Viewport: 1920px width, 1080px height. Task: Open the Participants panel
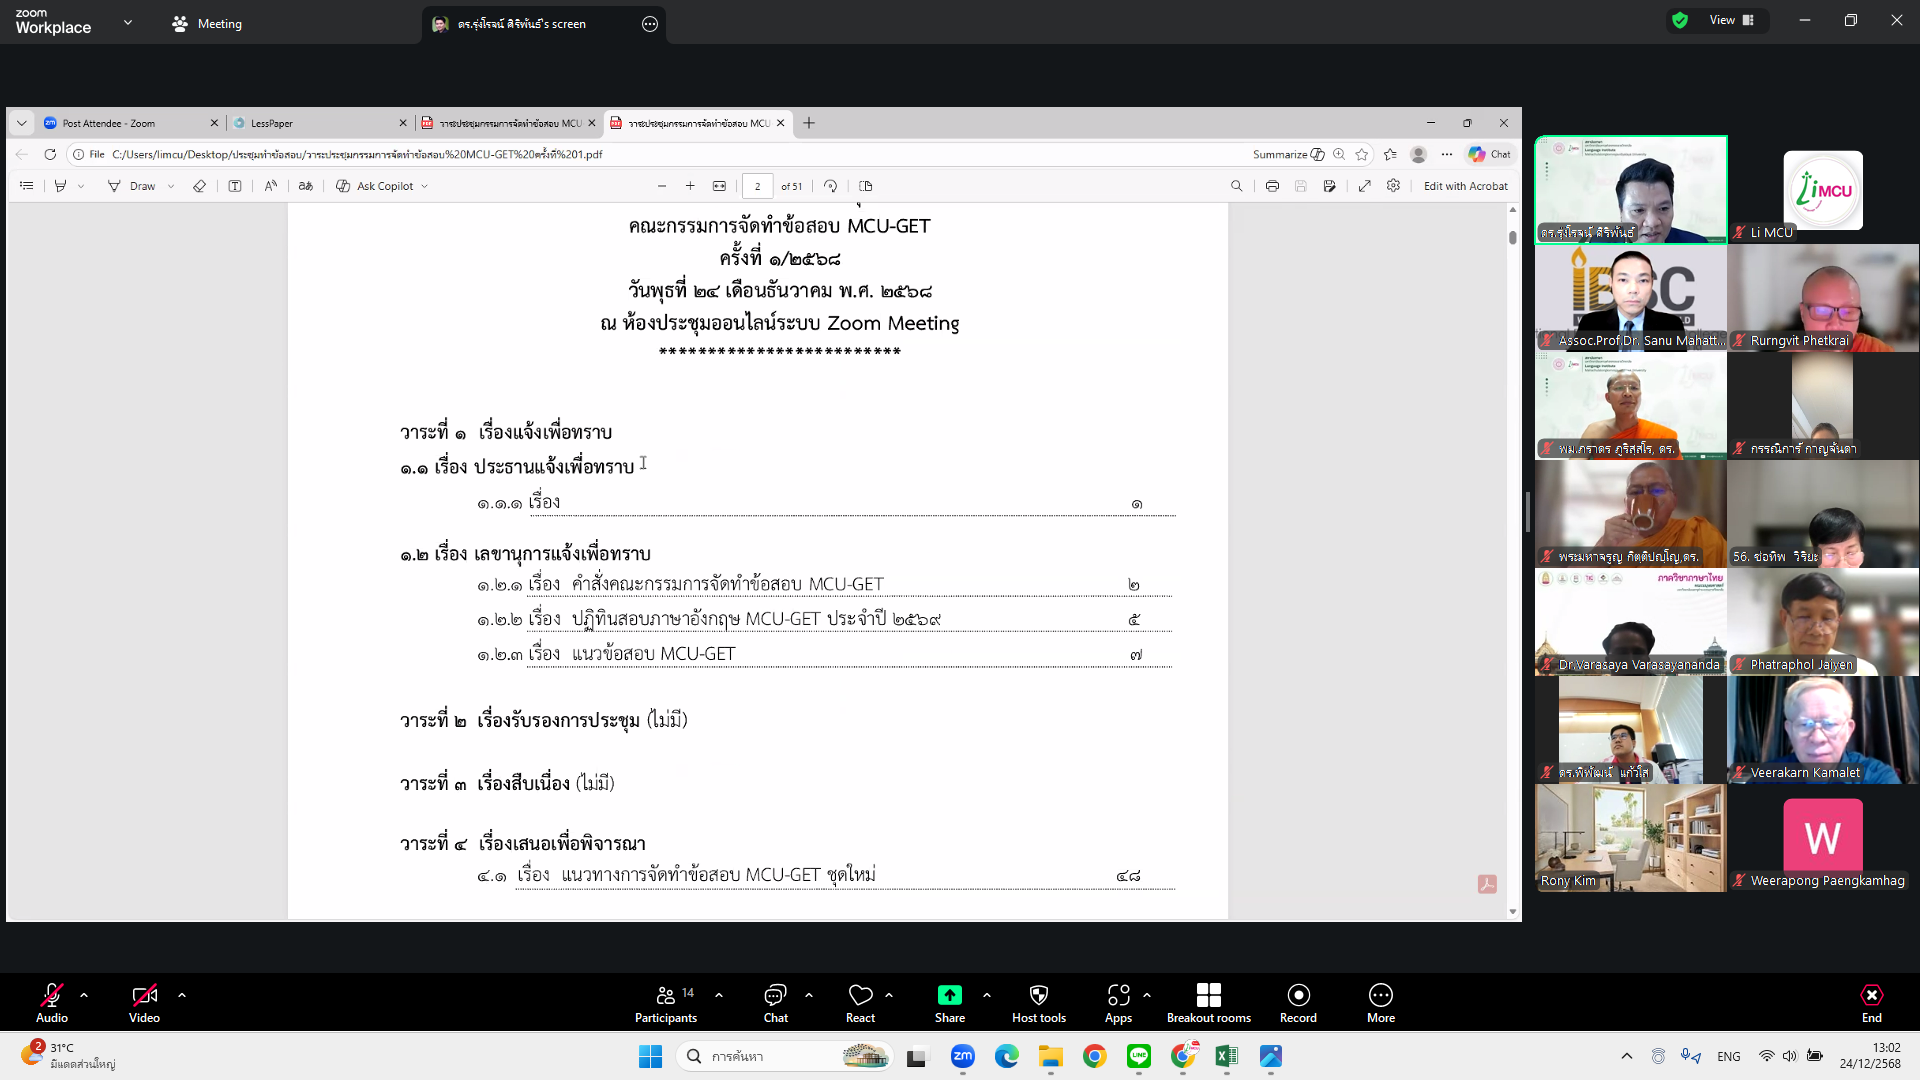click(665, 1002)
